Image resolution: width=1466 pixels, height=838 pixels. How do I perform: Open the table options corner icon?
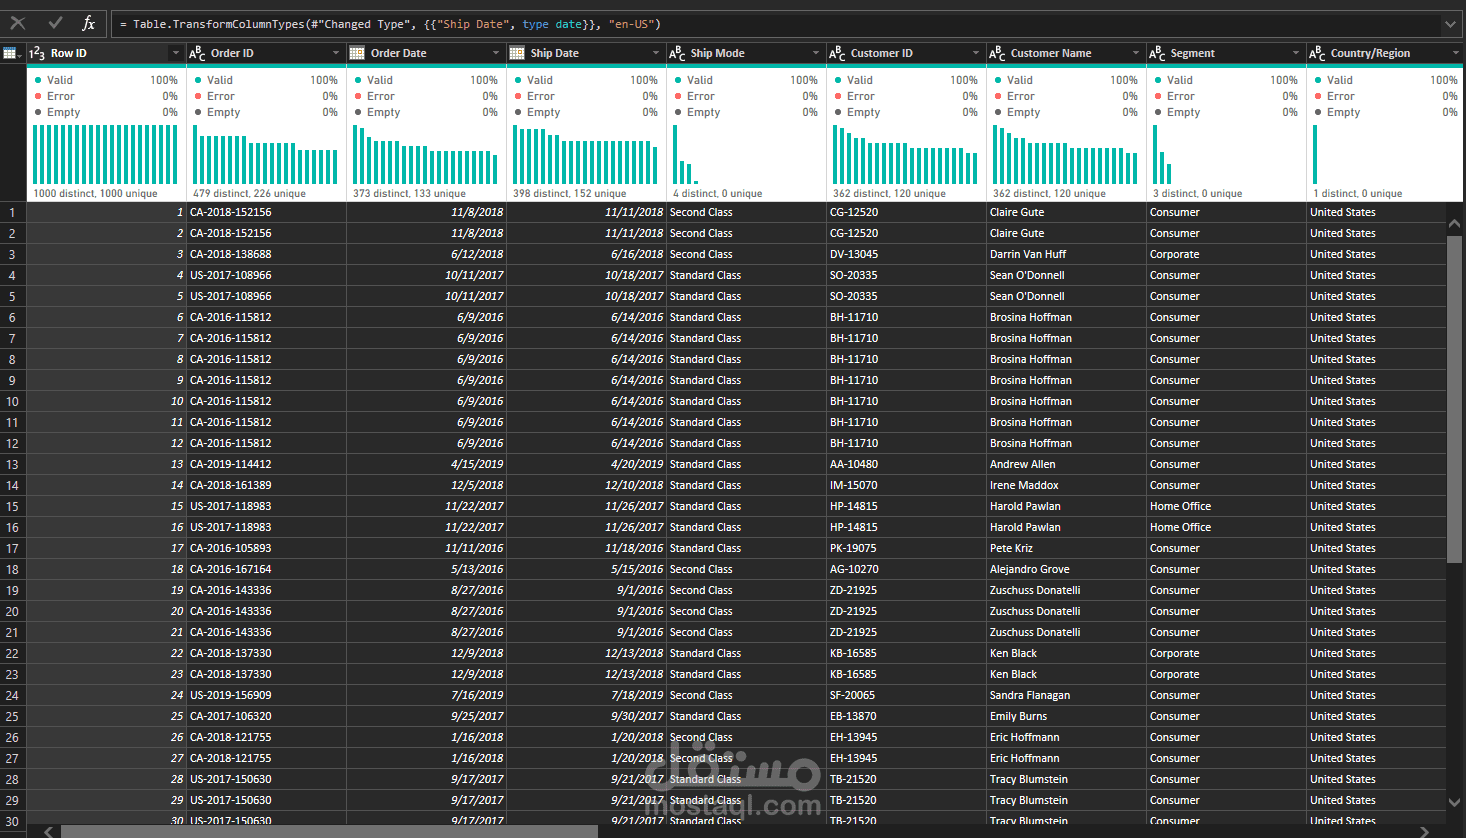12,53
